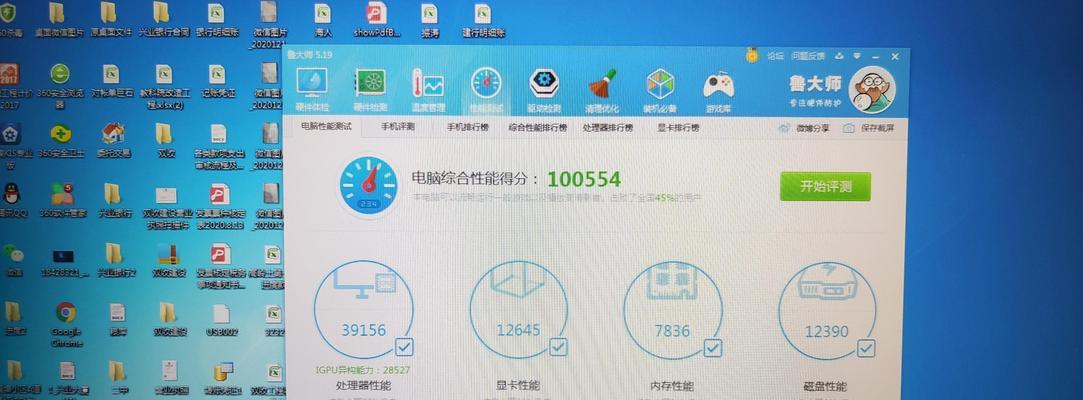Screen dimensions: 1083x400
Task: Click 内存性能 label
Action: [672, 385]
